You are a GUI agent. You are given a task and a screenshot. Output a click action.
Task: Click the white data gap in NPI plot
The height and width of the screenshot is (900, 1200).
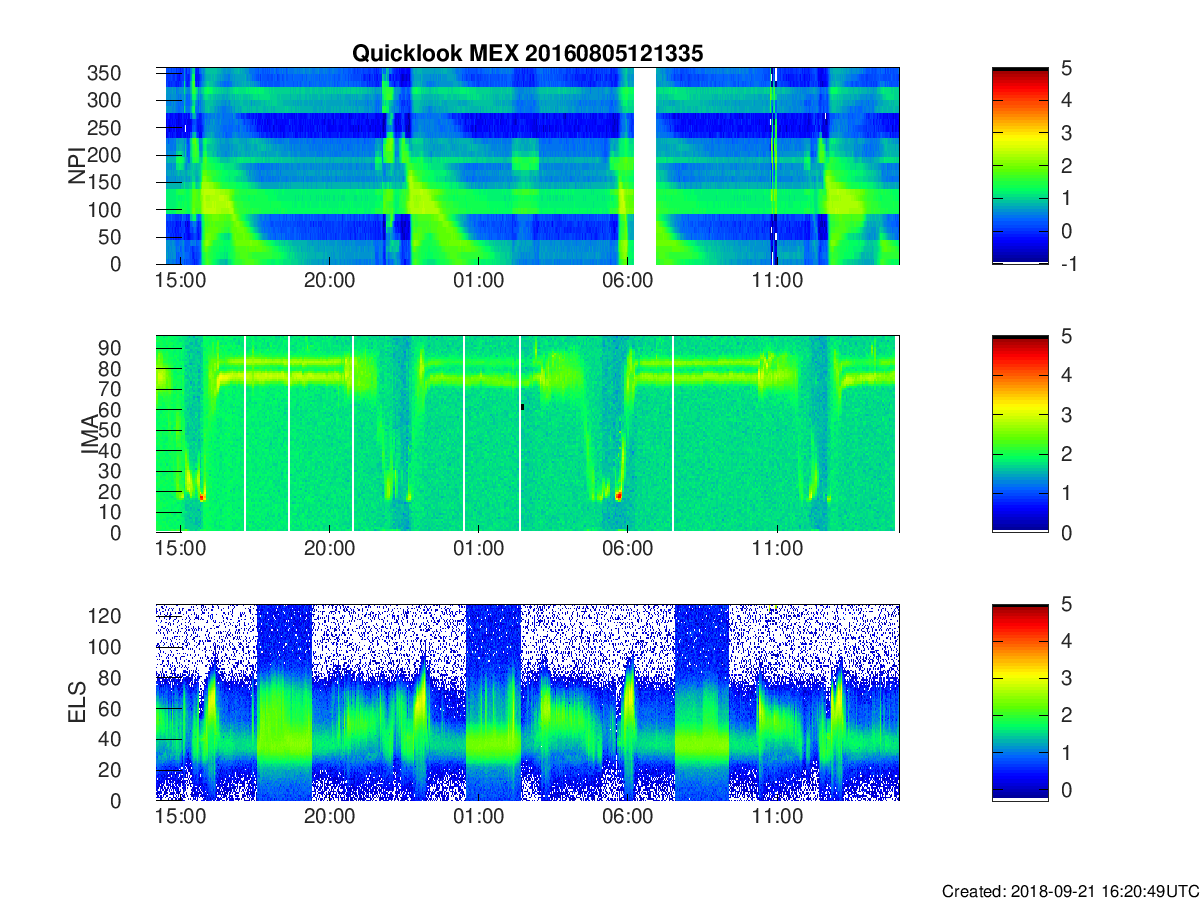point(645,166)
